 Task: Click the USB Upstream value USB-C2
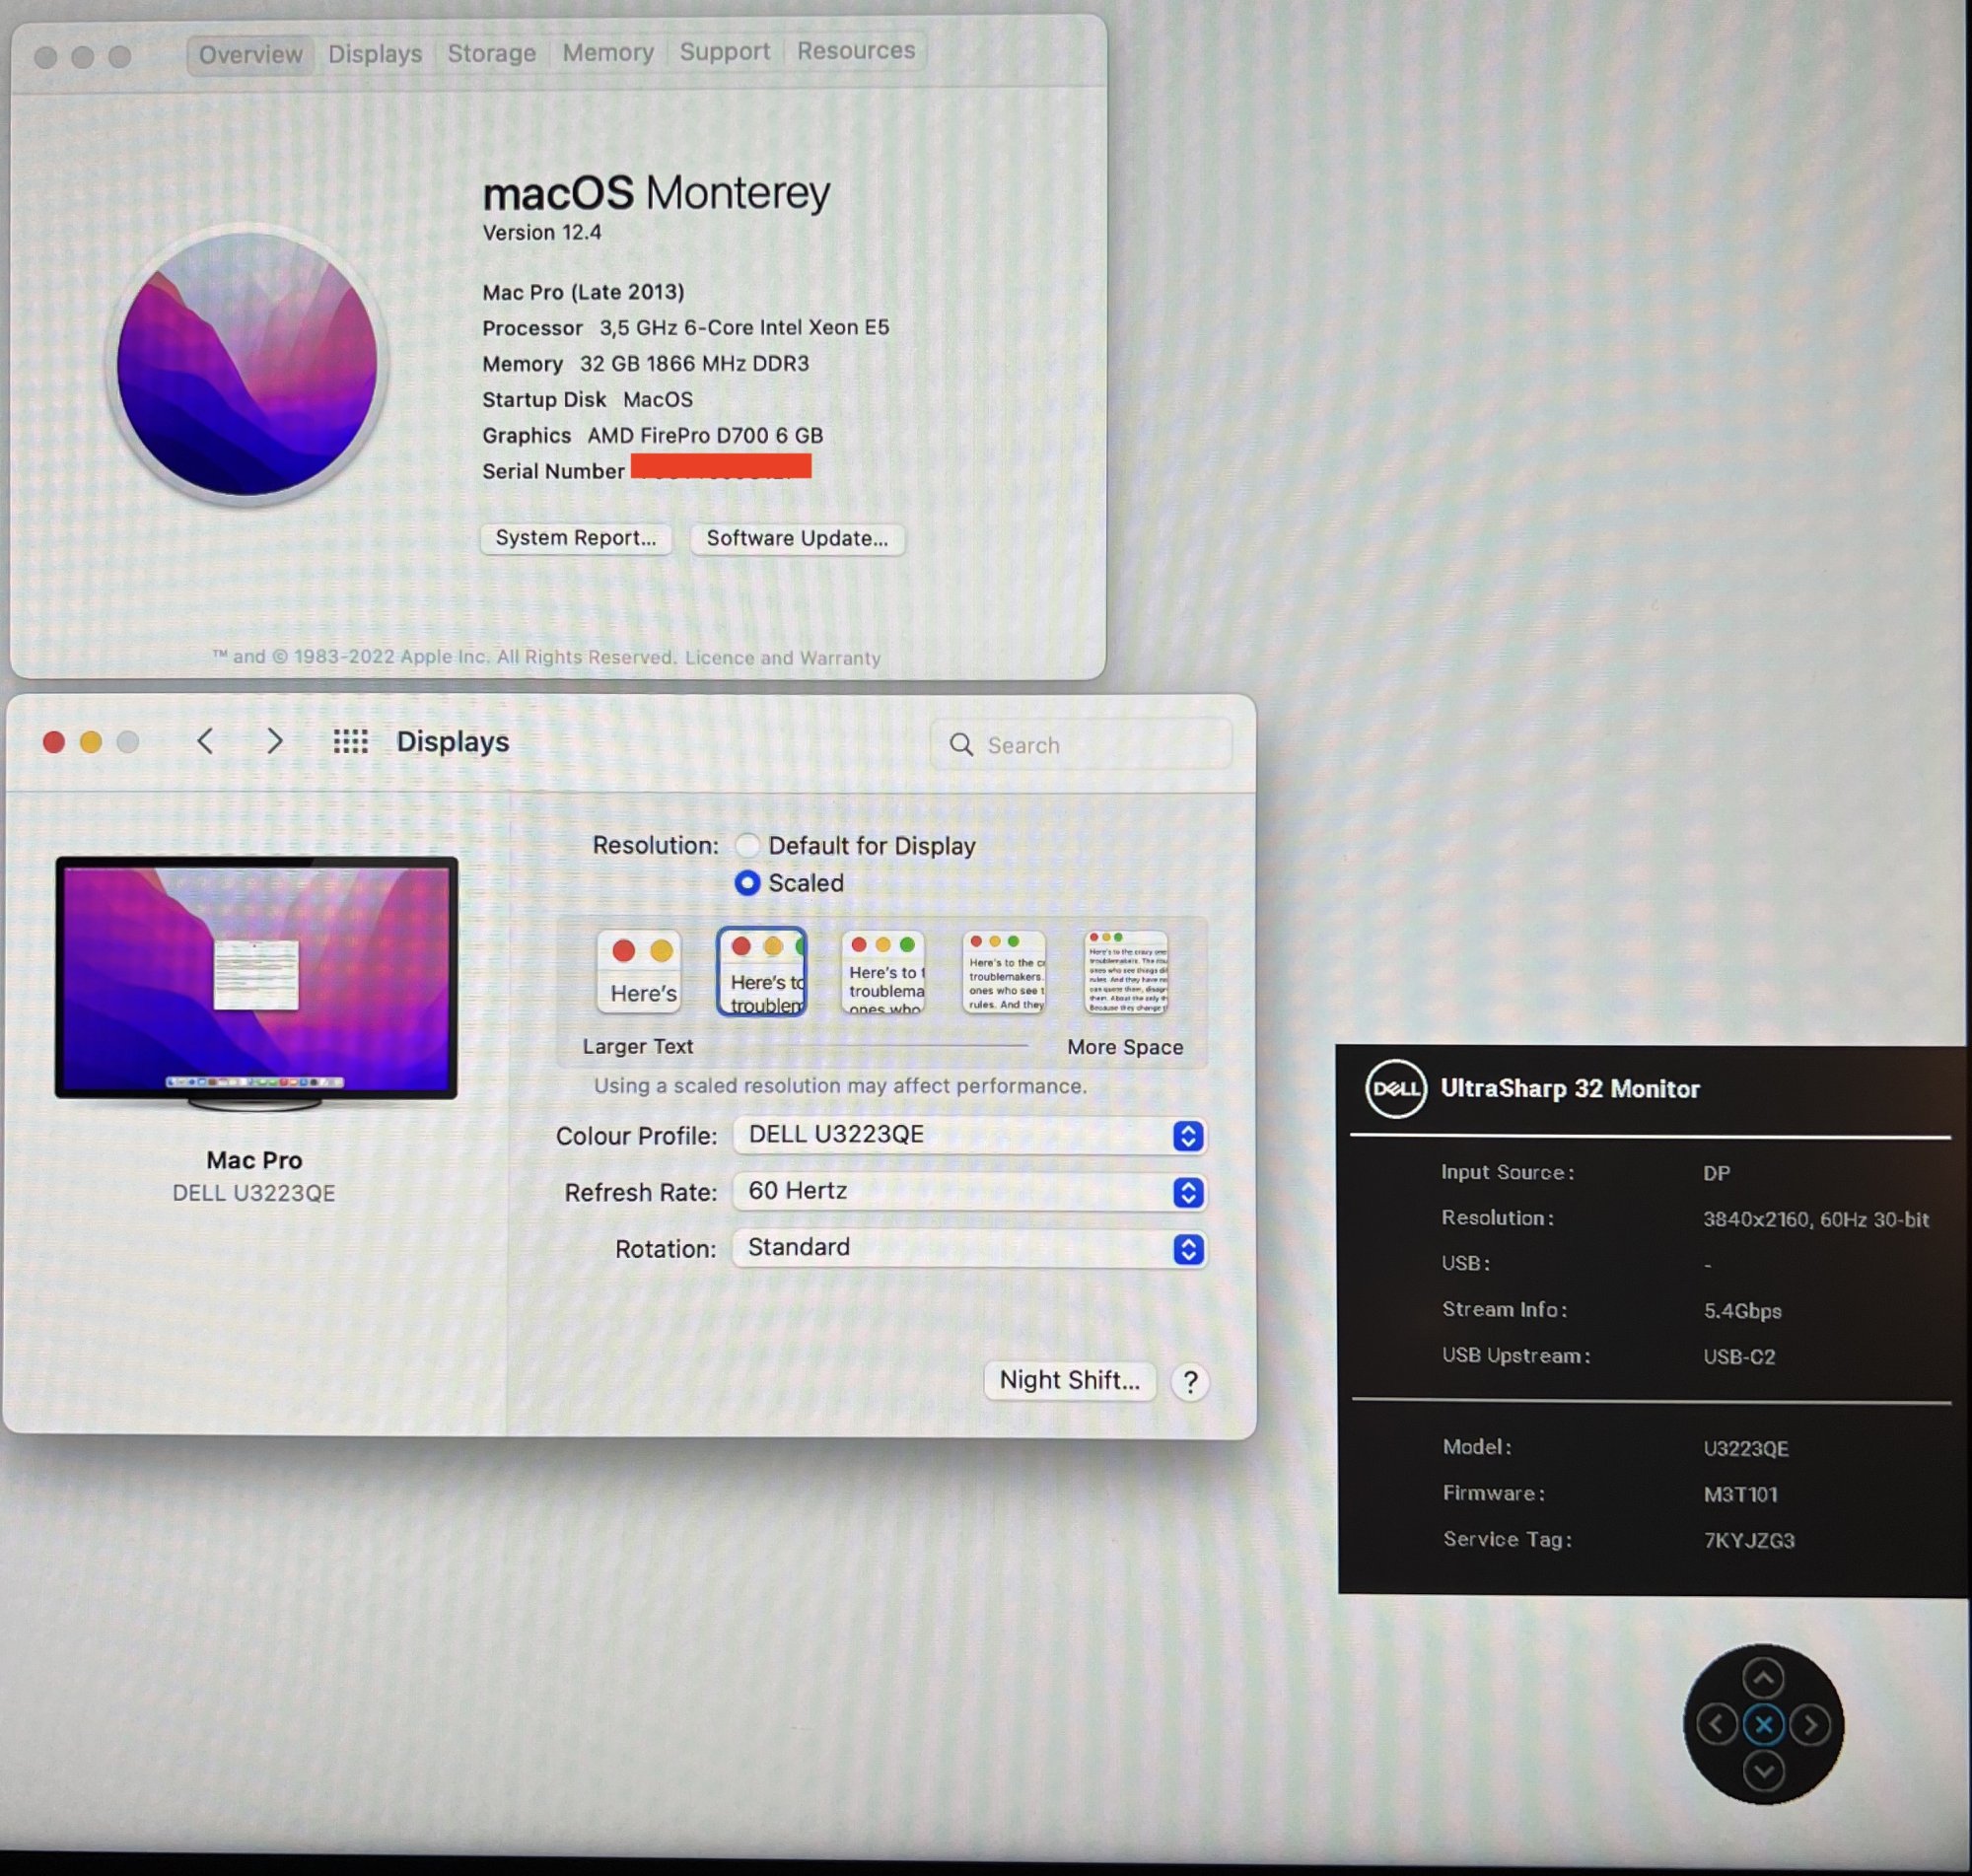(x=1739, y=1356)
